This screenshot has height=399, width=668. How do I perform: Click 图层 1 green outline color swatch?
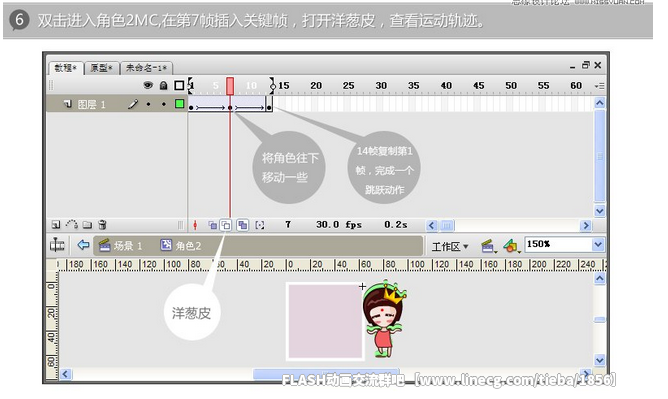[179, 103]
